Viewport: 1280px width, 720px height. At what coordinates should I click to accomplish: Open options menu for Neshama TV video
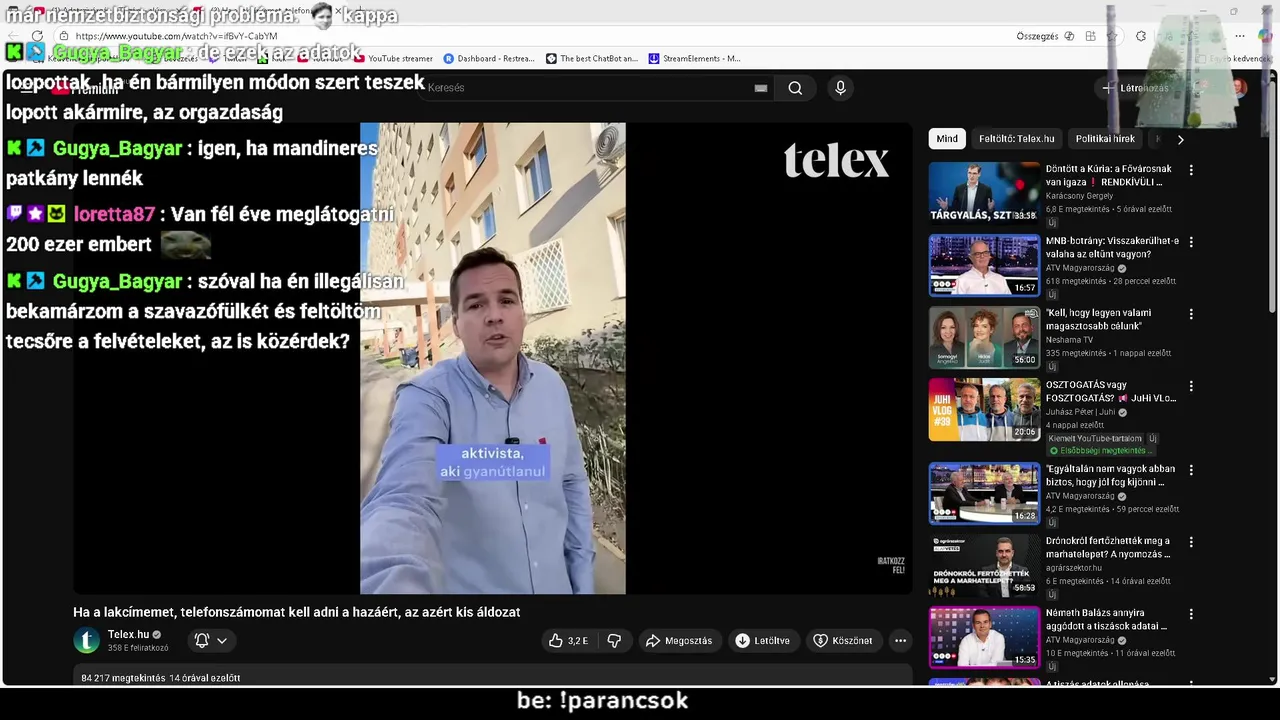[x=1191, y=314]
